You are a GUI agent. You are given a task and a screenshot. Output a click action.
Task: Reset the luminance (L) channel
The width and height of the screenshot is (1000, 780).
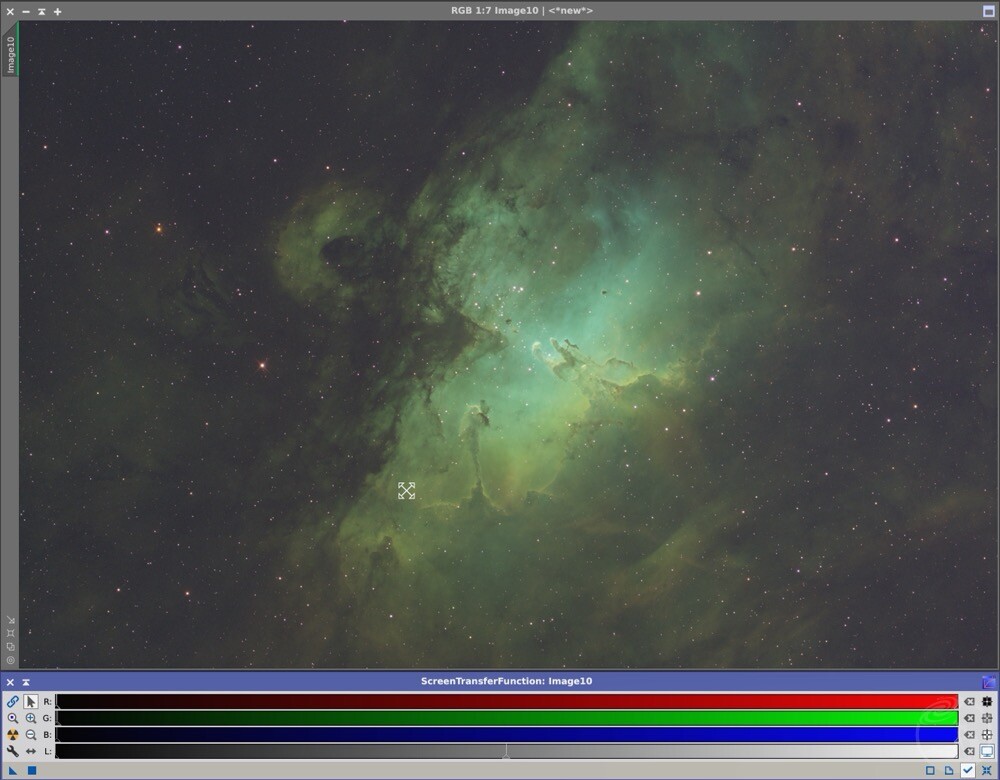coord(969,750)
